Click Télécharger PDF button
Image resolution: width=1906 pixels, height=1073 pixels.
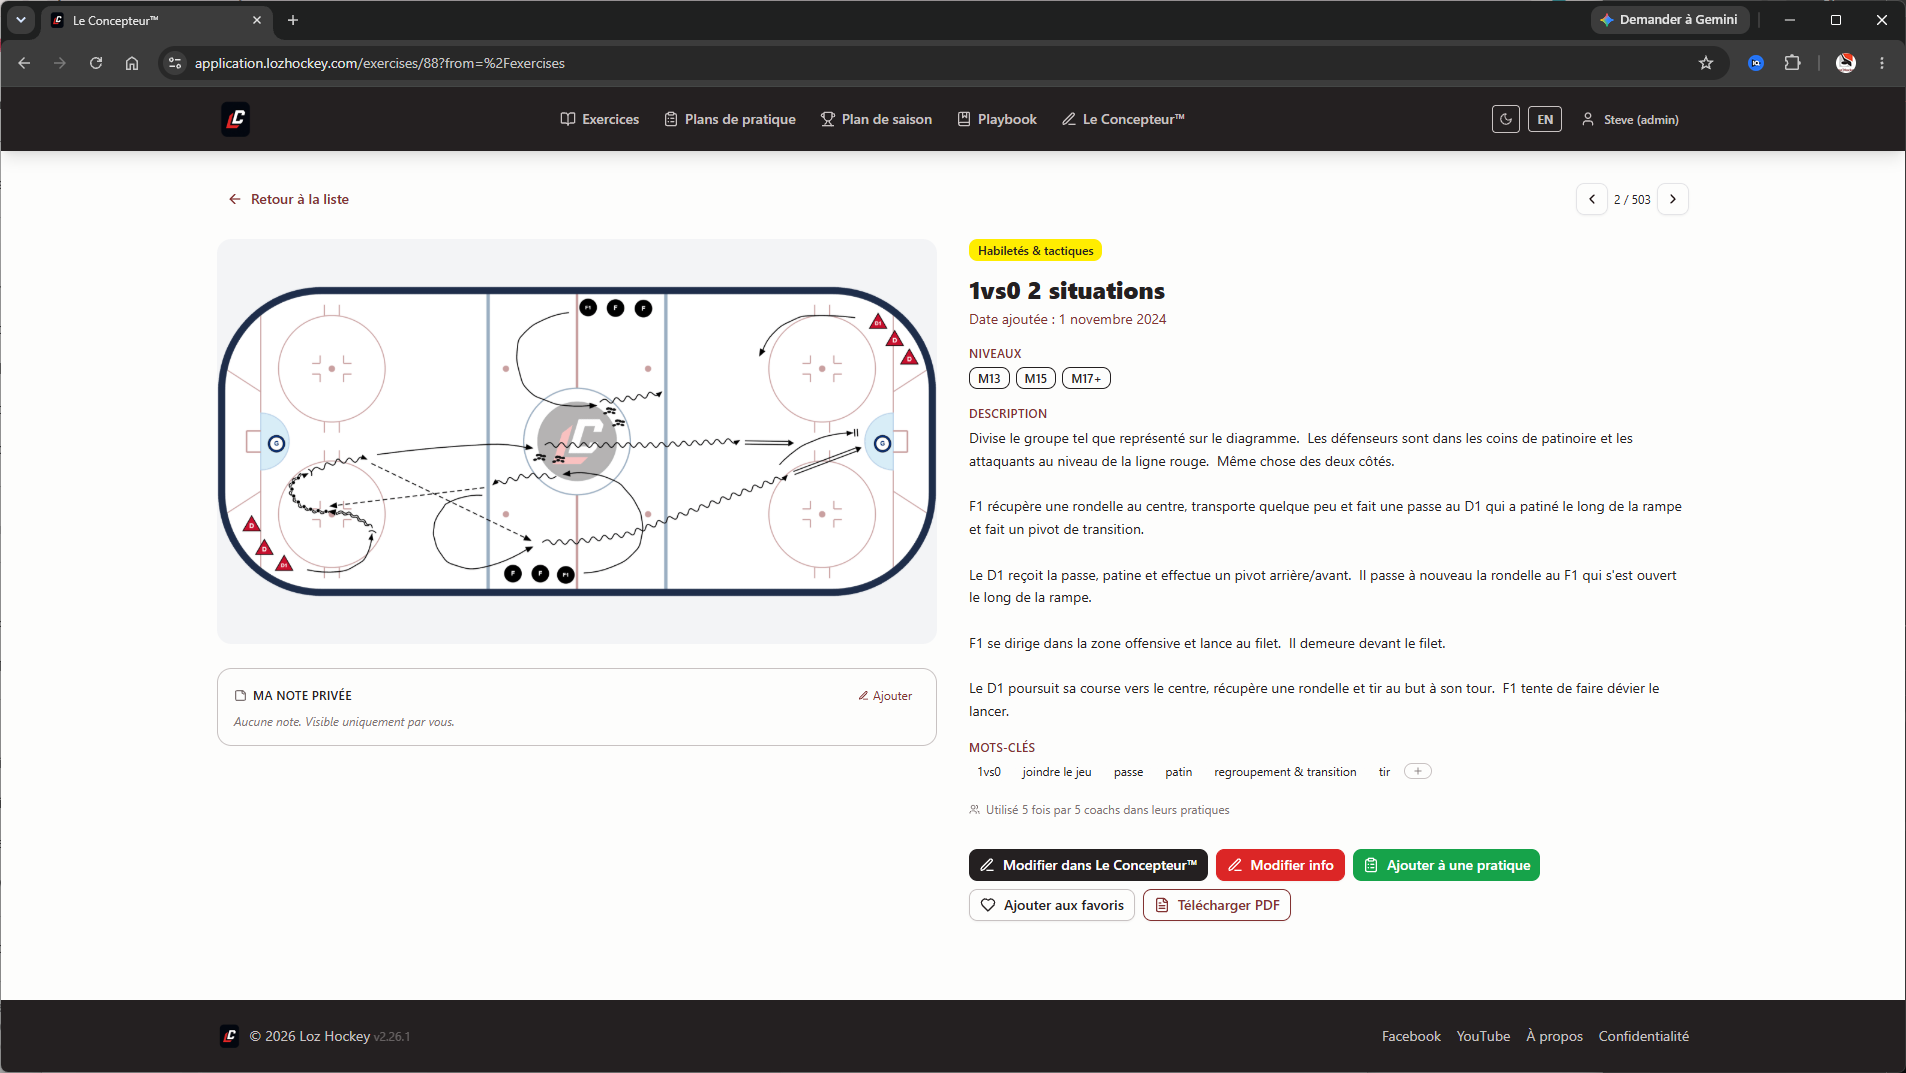(x=1217, y=905)
